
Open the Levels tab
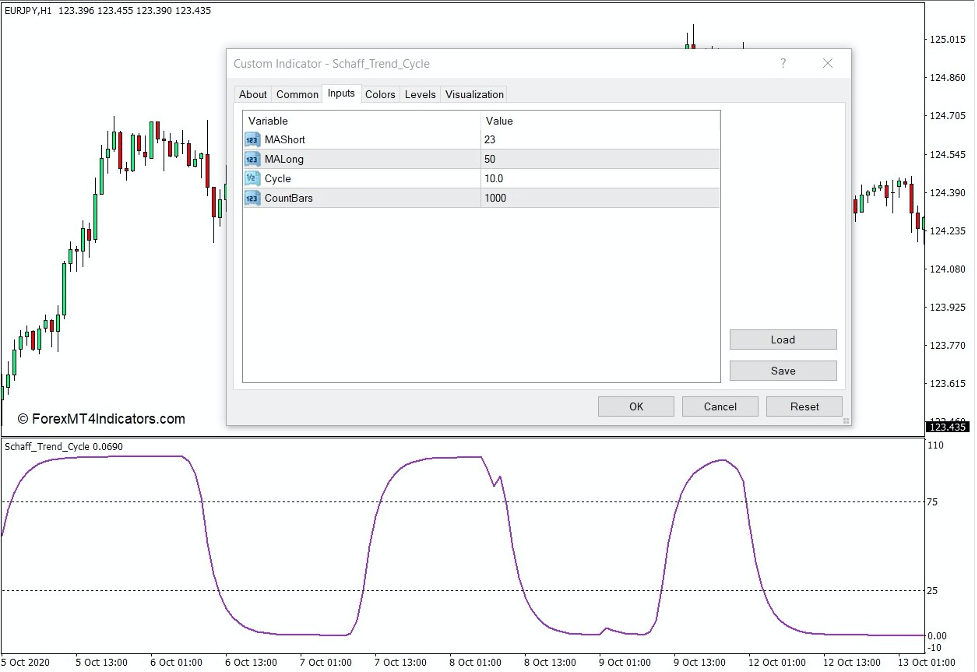coord(419,94)
